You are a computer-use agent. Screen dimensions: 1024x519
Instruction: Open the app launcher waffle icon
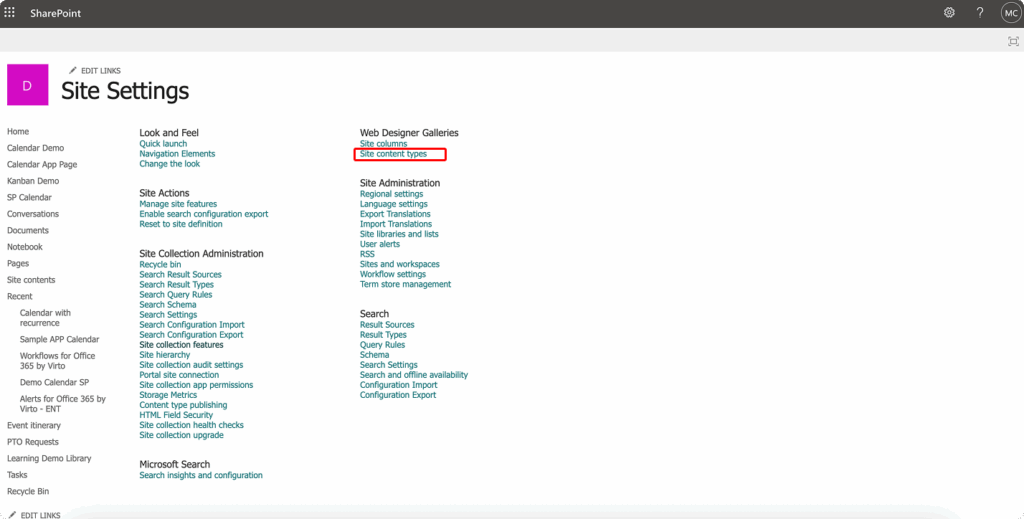[x=10, y=13]
